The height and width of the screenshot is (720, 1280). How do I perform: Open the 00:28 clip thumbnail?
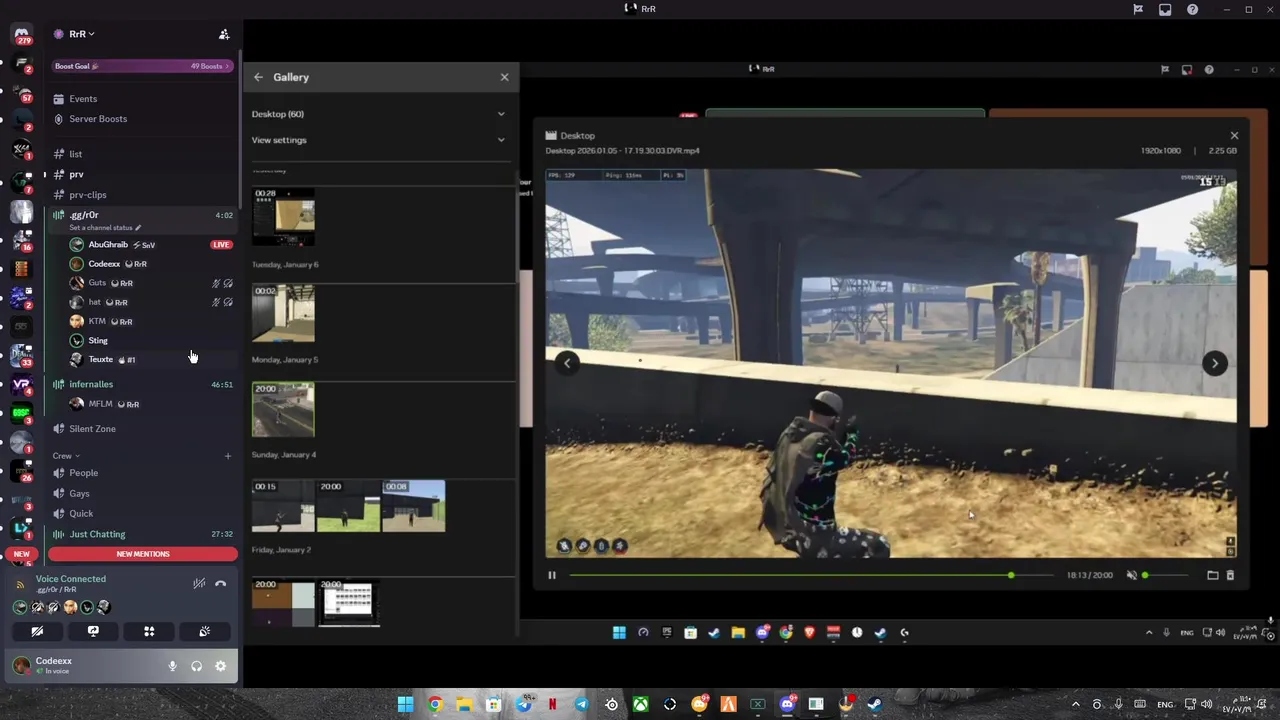point(283,216)
